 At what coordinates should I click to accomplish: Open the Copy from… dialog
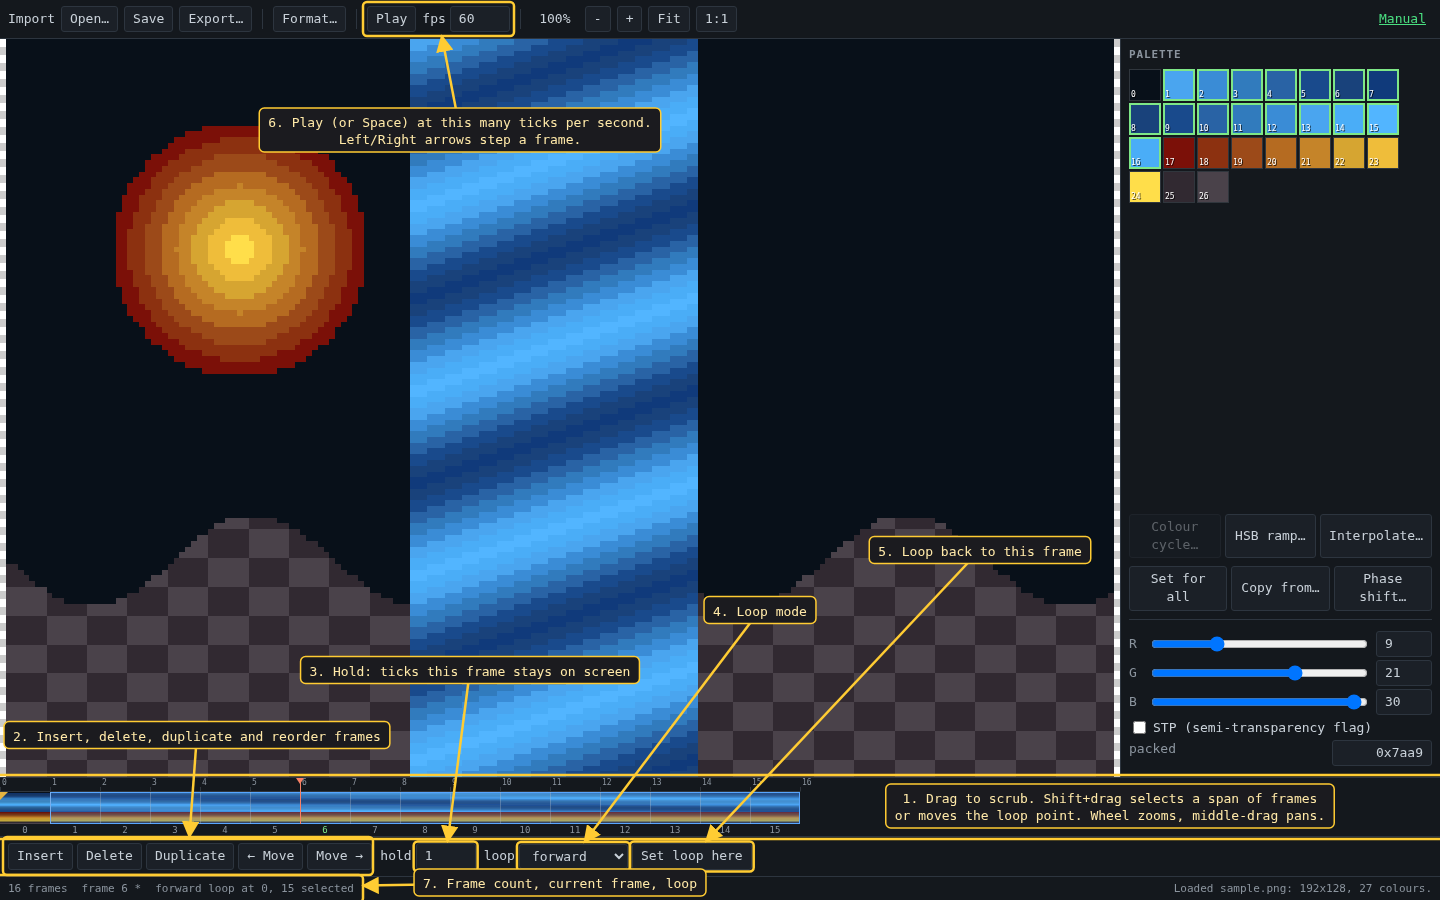pos(1280,588)
